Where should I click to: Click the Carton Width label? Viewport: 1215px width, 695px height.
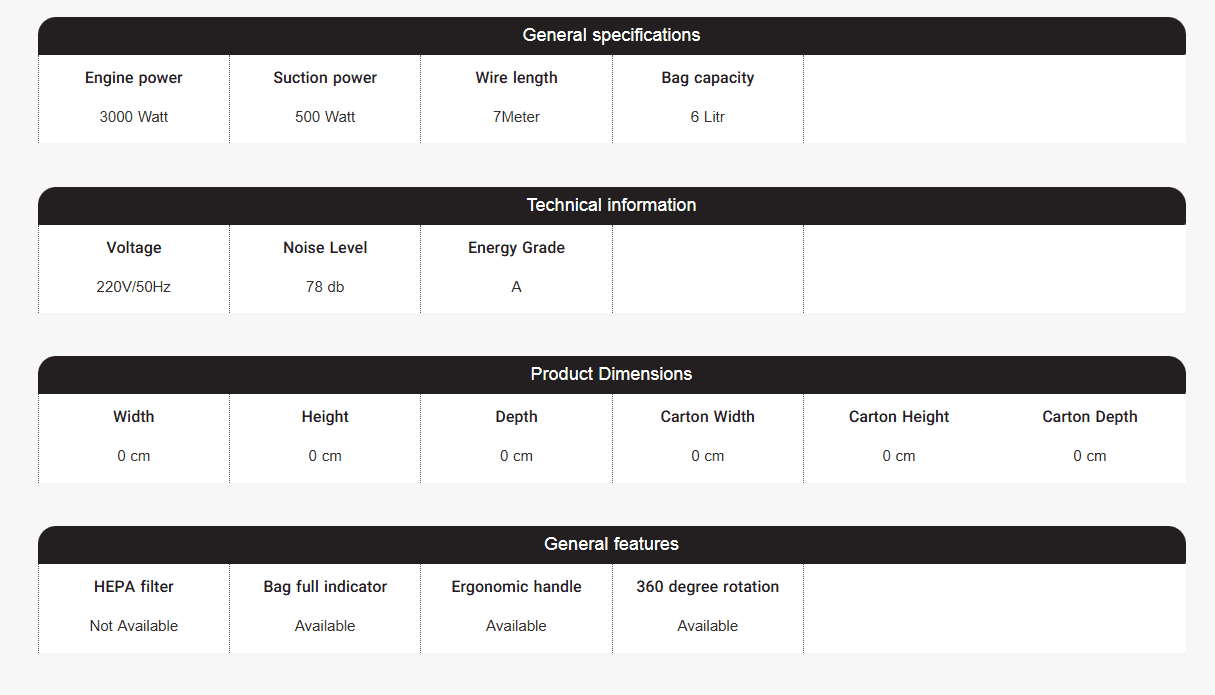point(708,417)
